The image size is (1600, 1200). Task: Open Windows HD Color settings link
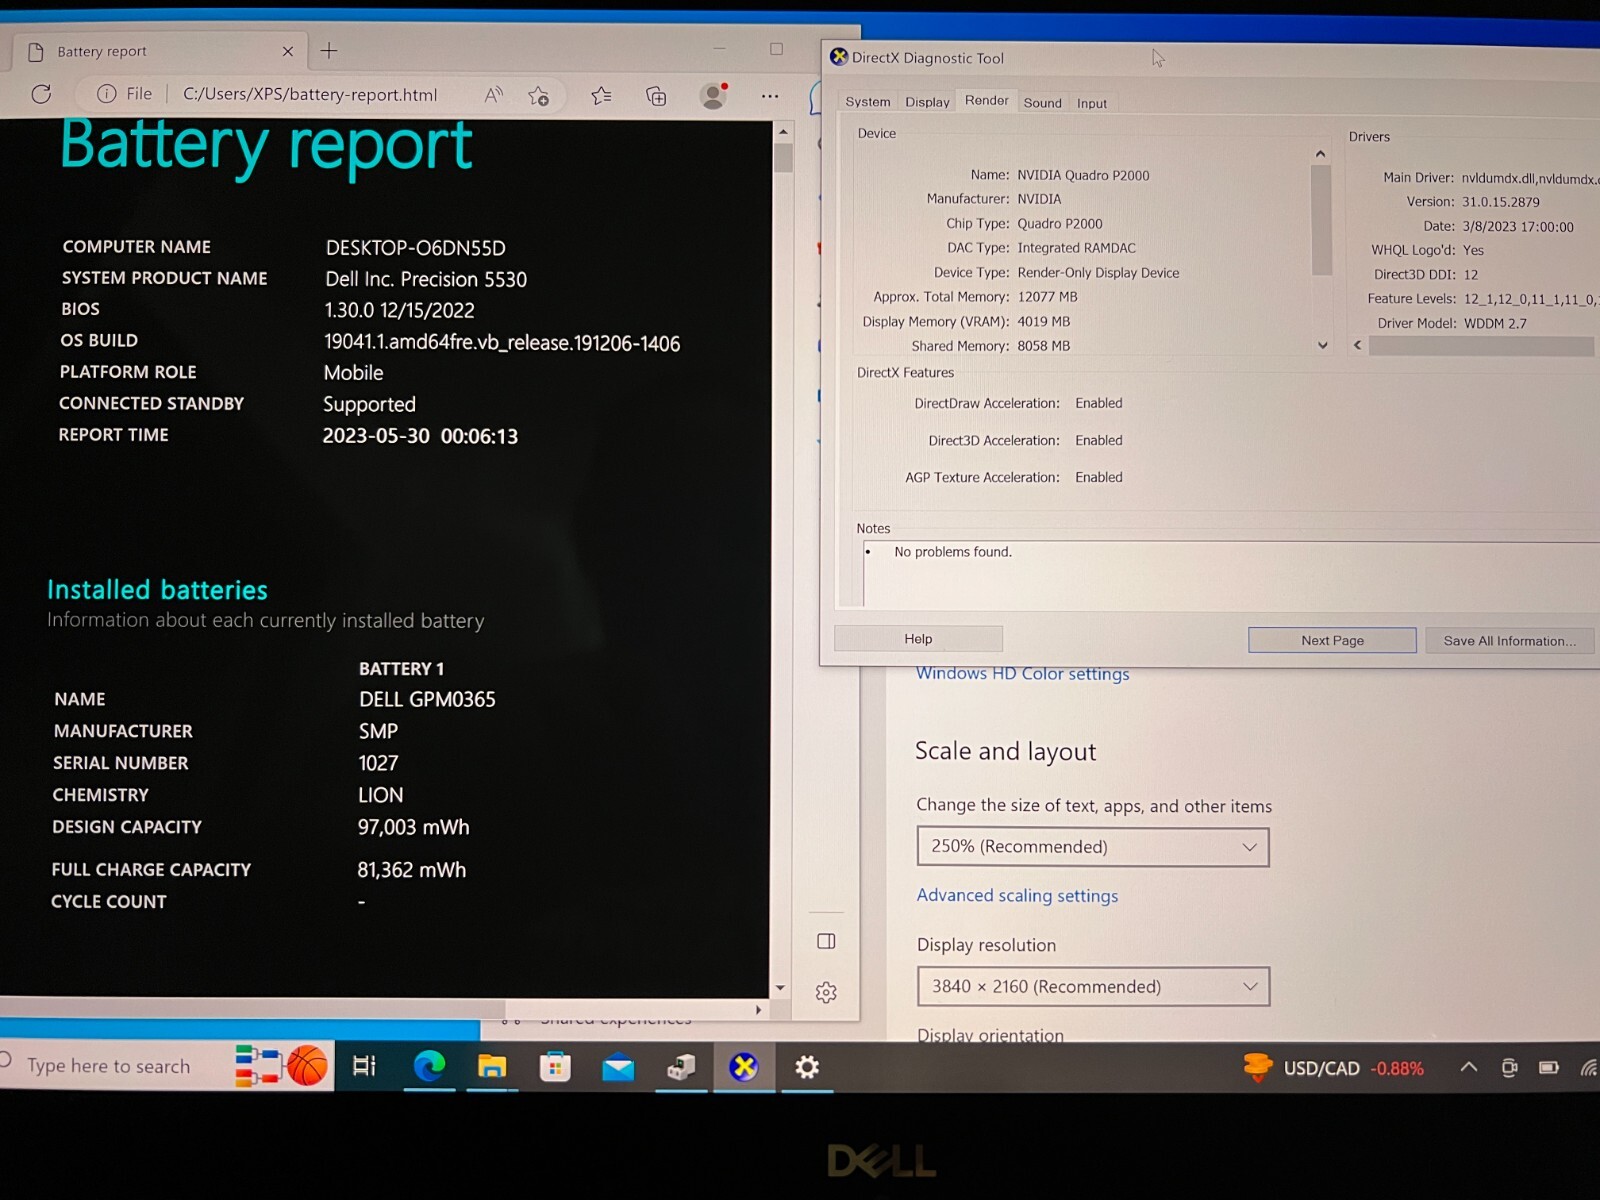(x=1022, y=674)
